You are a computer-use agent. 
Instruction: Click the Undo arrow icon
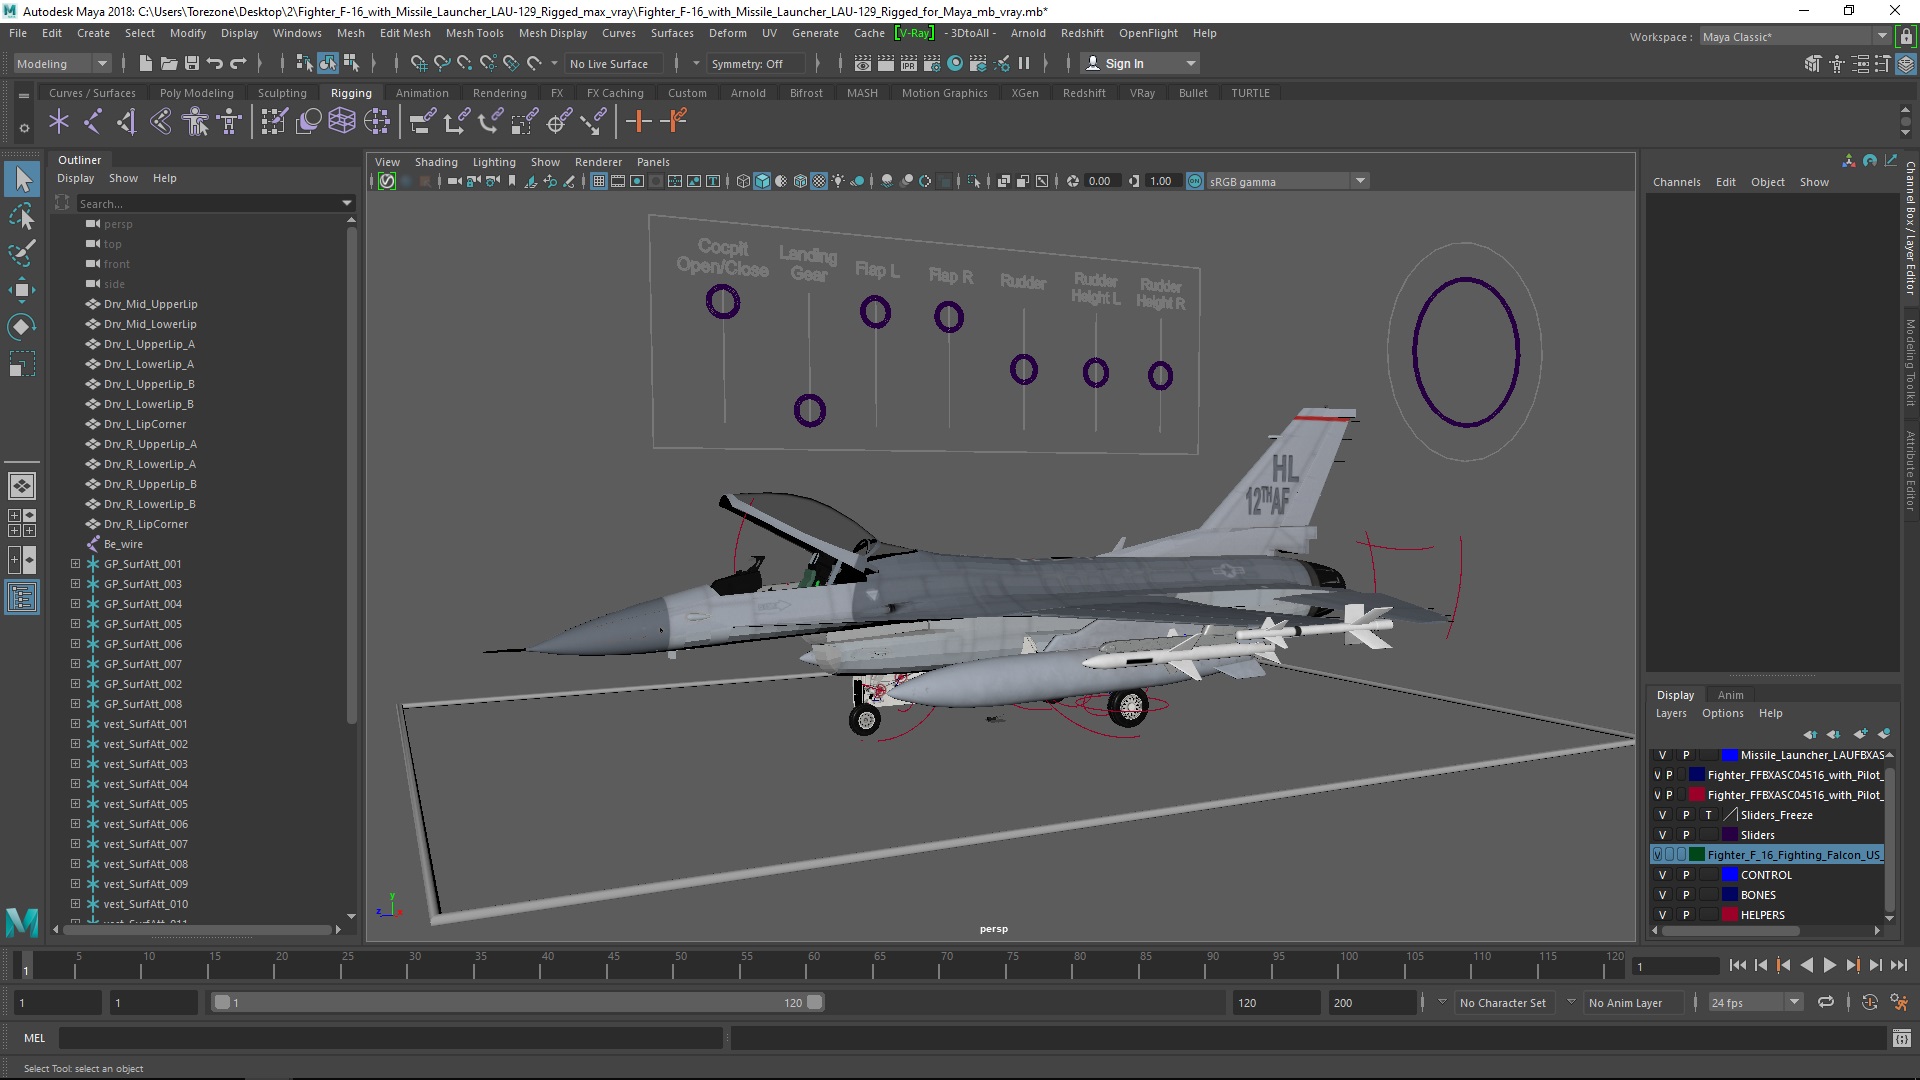[215, 63]
